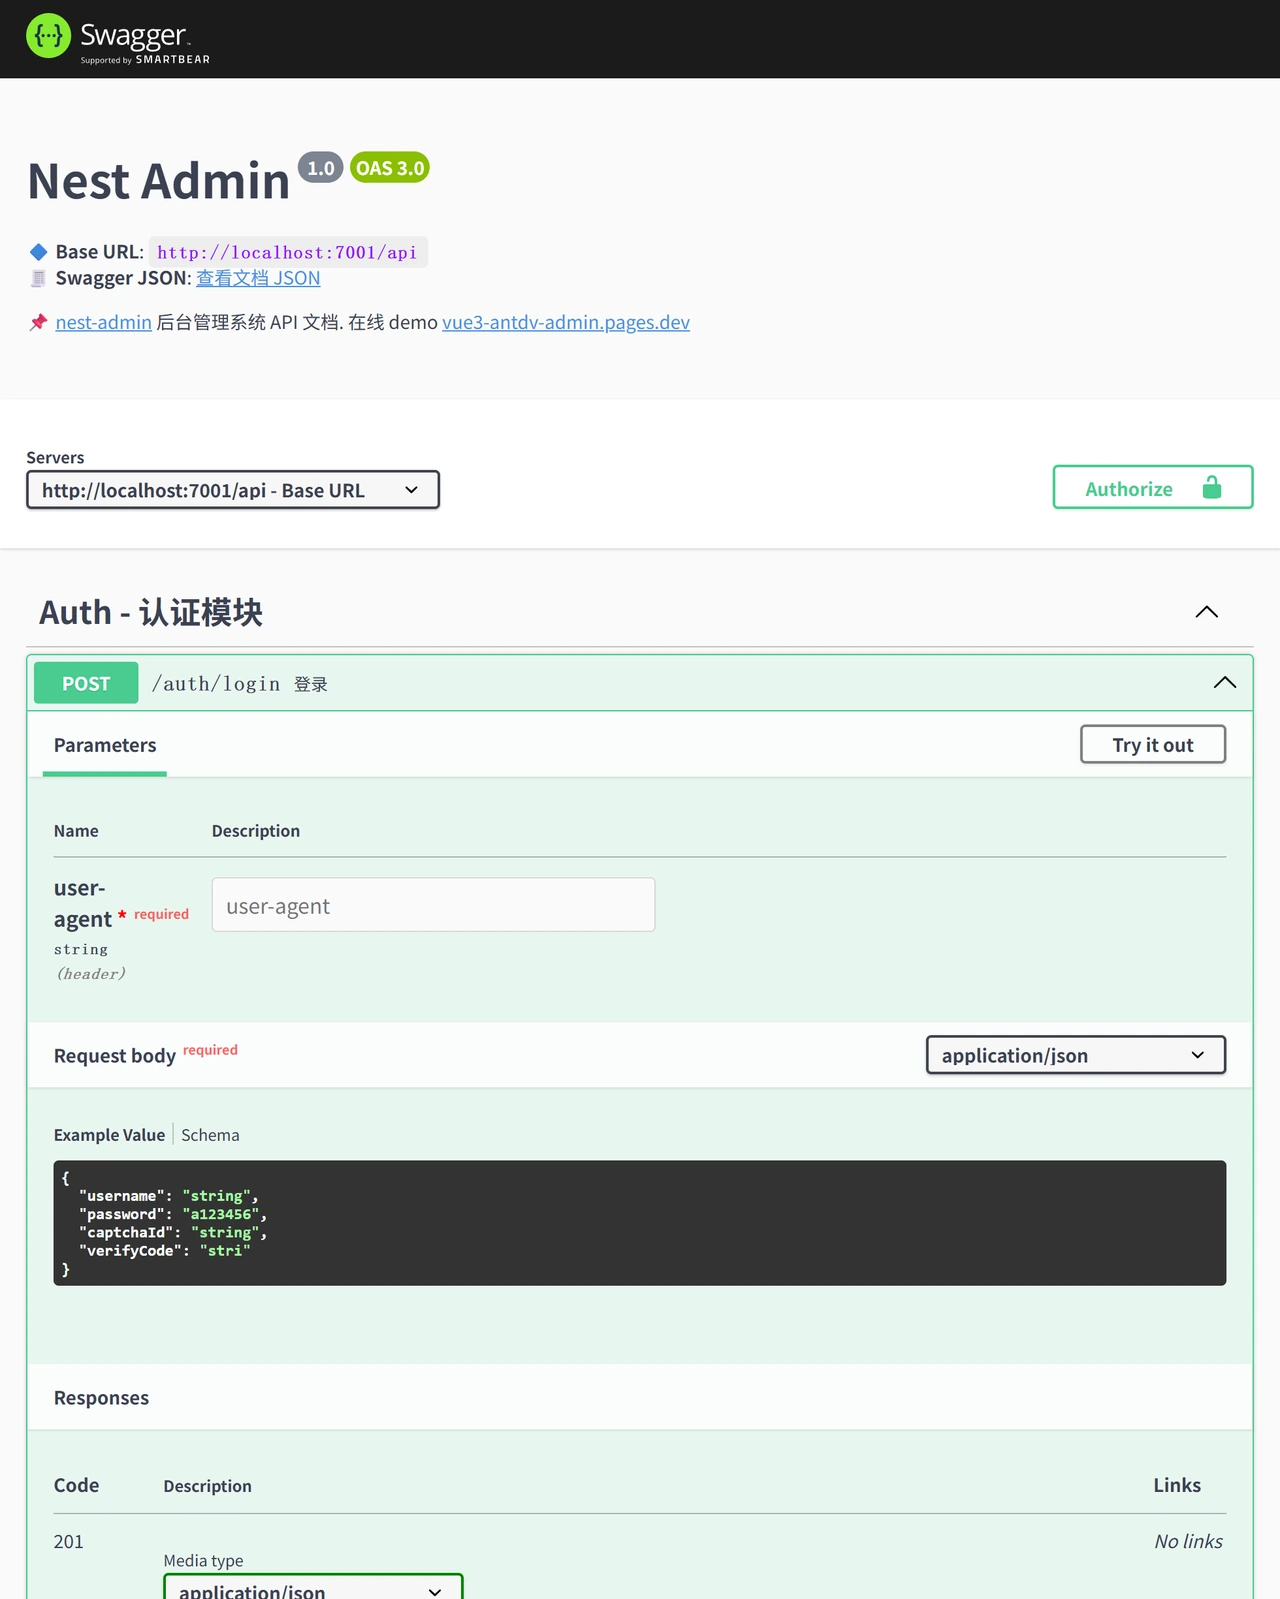Click the Request body label
1280x1599 pixels.
pyautogui.click(x=115, y=1056)
